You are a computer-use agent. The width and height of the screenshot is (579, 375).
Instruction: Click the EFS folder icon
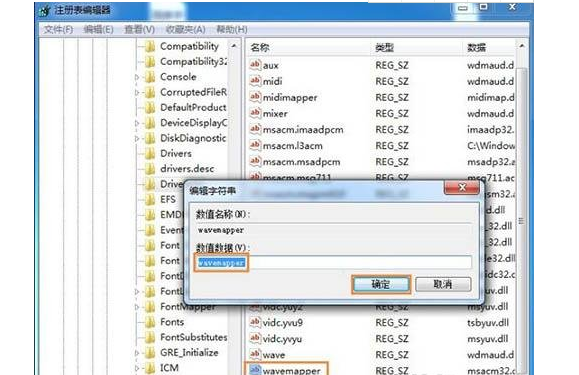click(150, 200)
